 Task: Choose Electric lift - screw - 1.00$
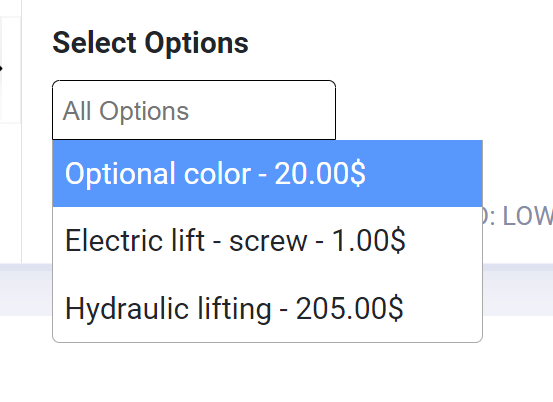(267, 240)
